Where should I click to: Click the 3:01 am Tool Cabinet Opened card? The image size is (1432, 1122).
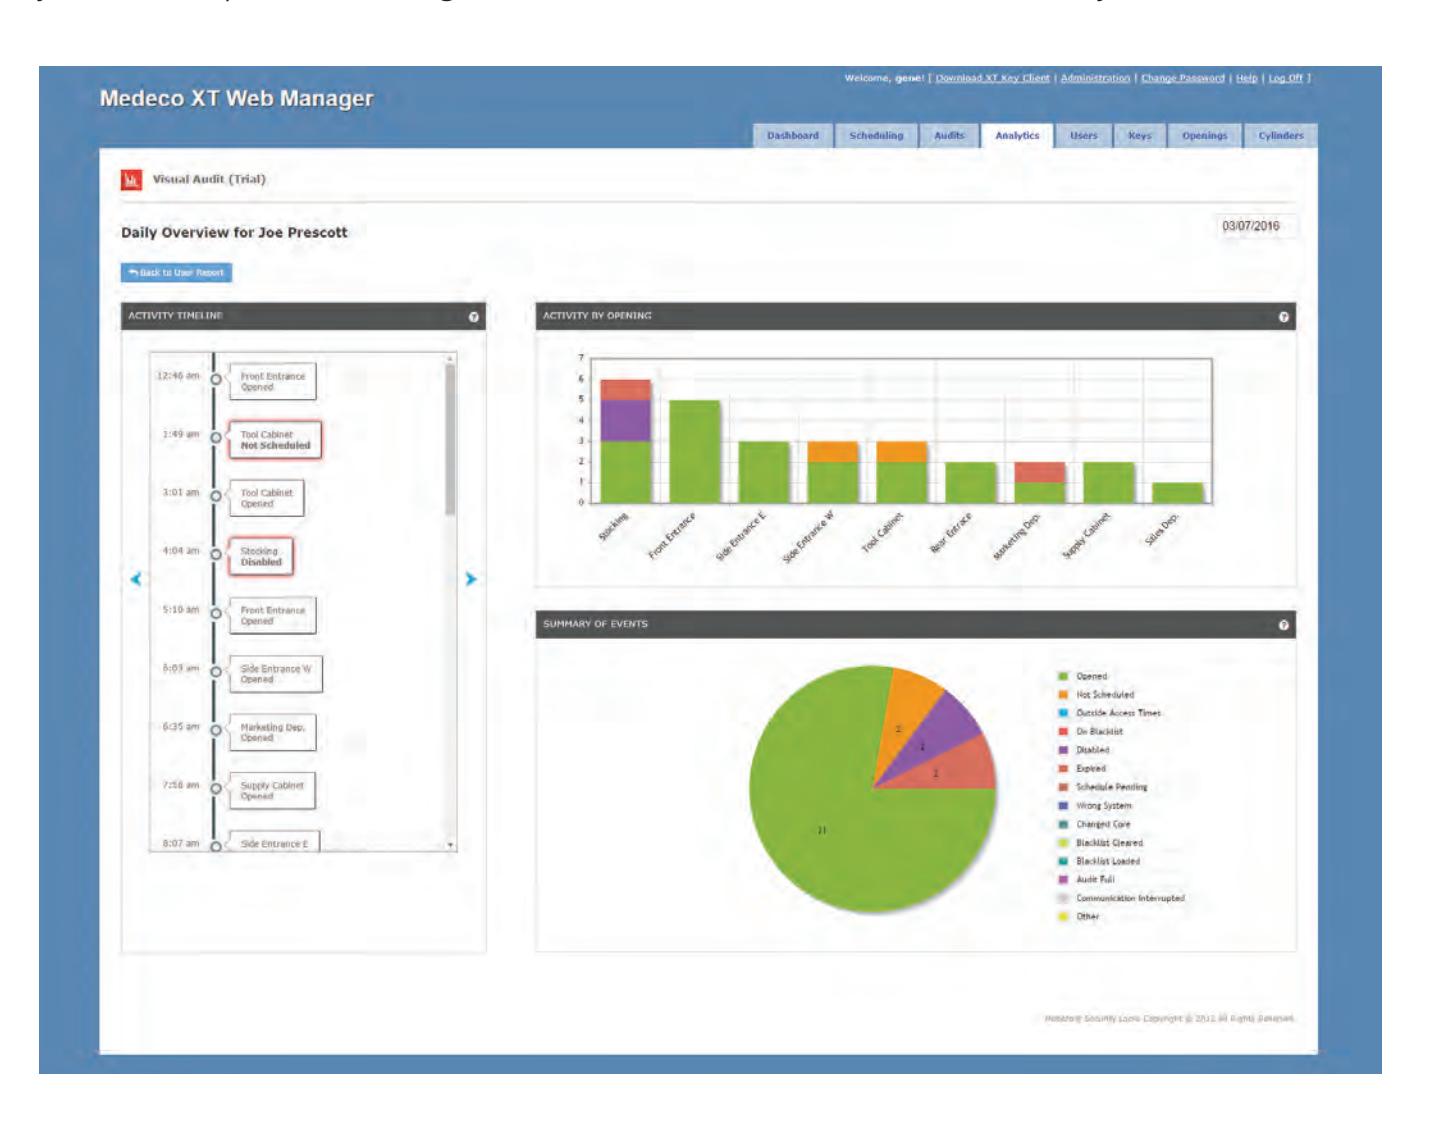coord(266,498)
